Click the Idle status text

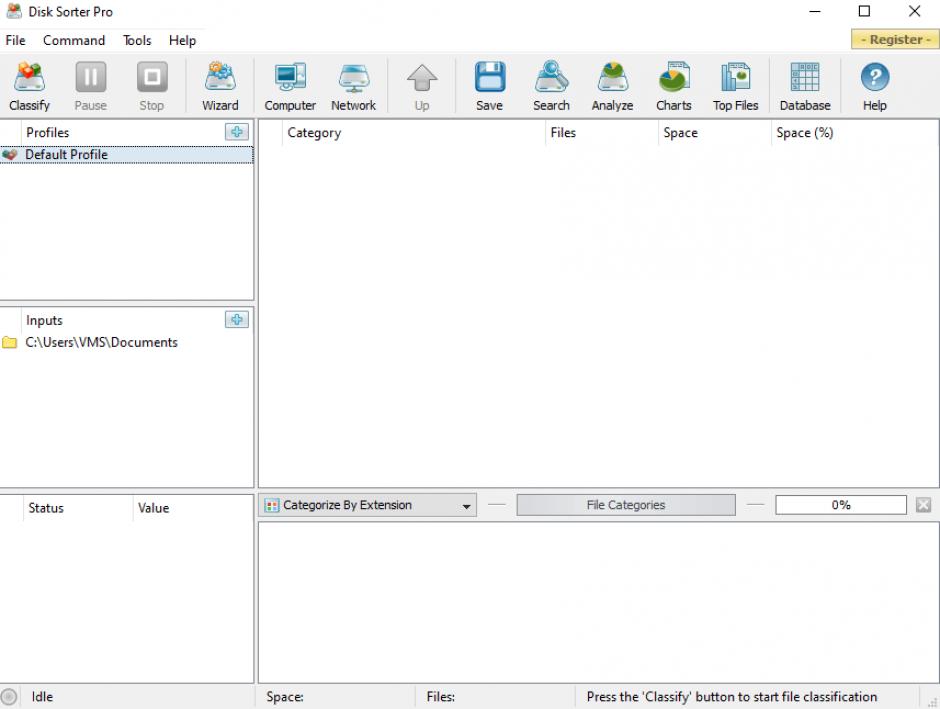42,697
